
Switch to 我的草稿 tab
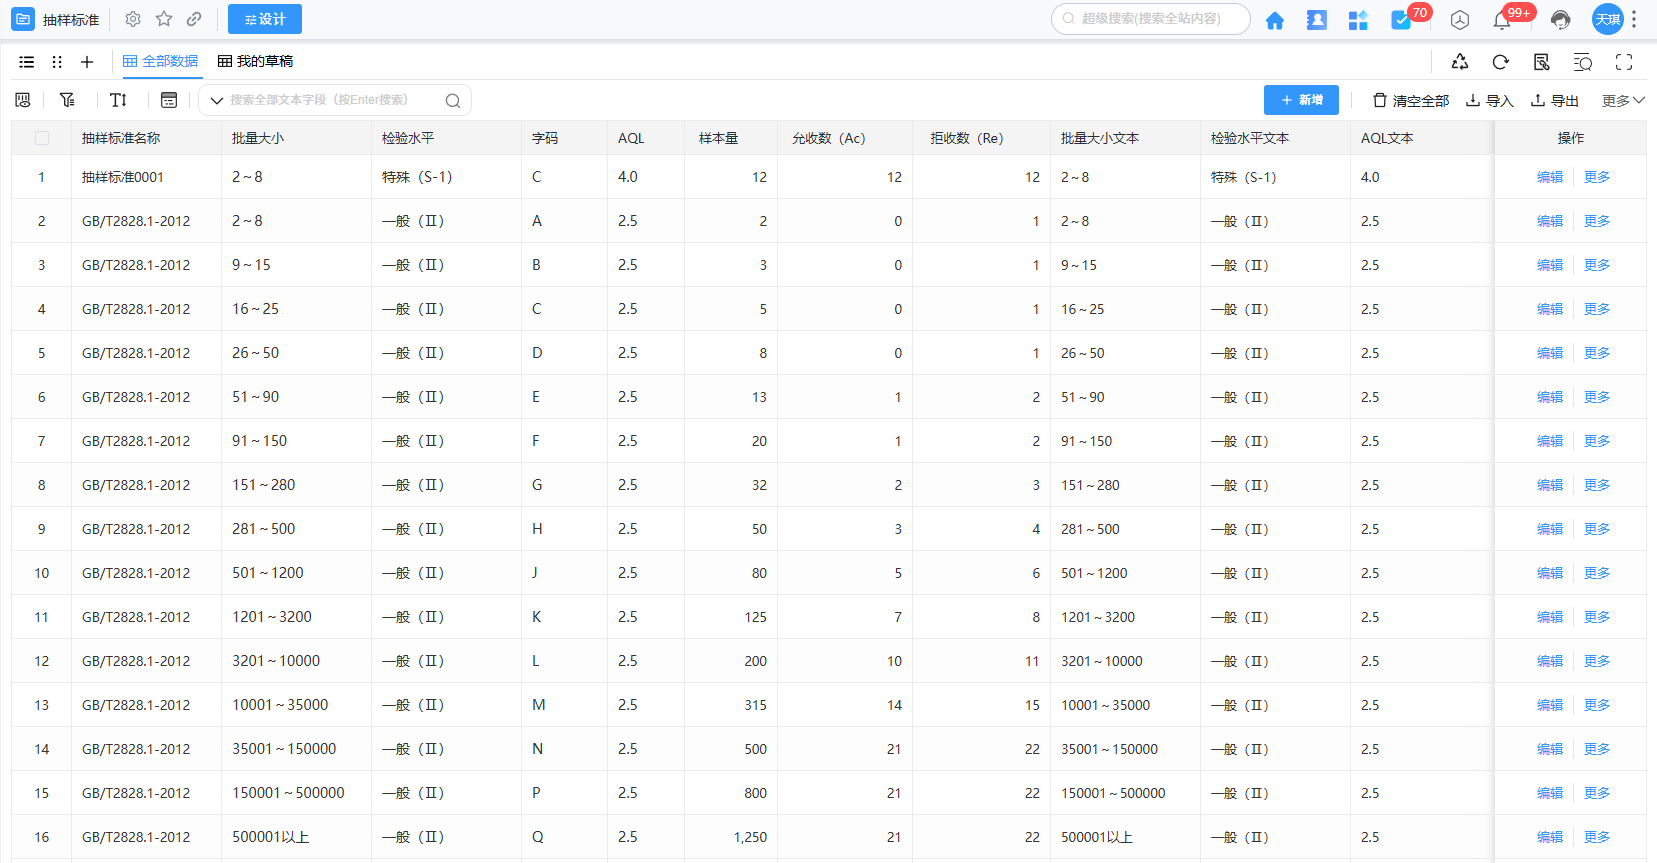coord(255,62)
